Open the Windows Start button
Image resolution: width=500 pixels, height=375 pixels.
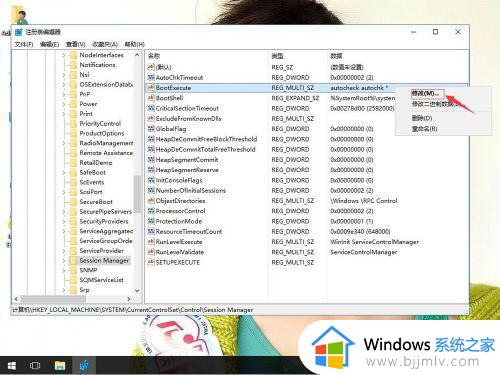tap(11, 366)
